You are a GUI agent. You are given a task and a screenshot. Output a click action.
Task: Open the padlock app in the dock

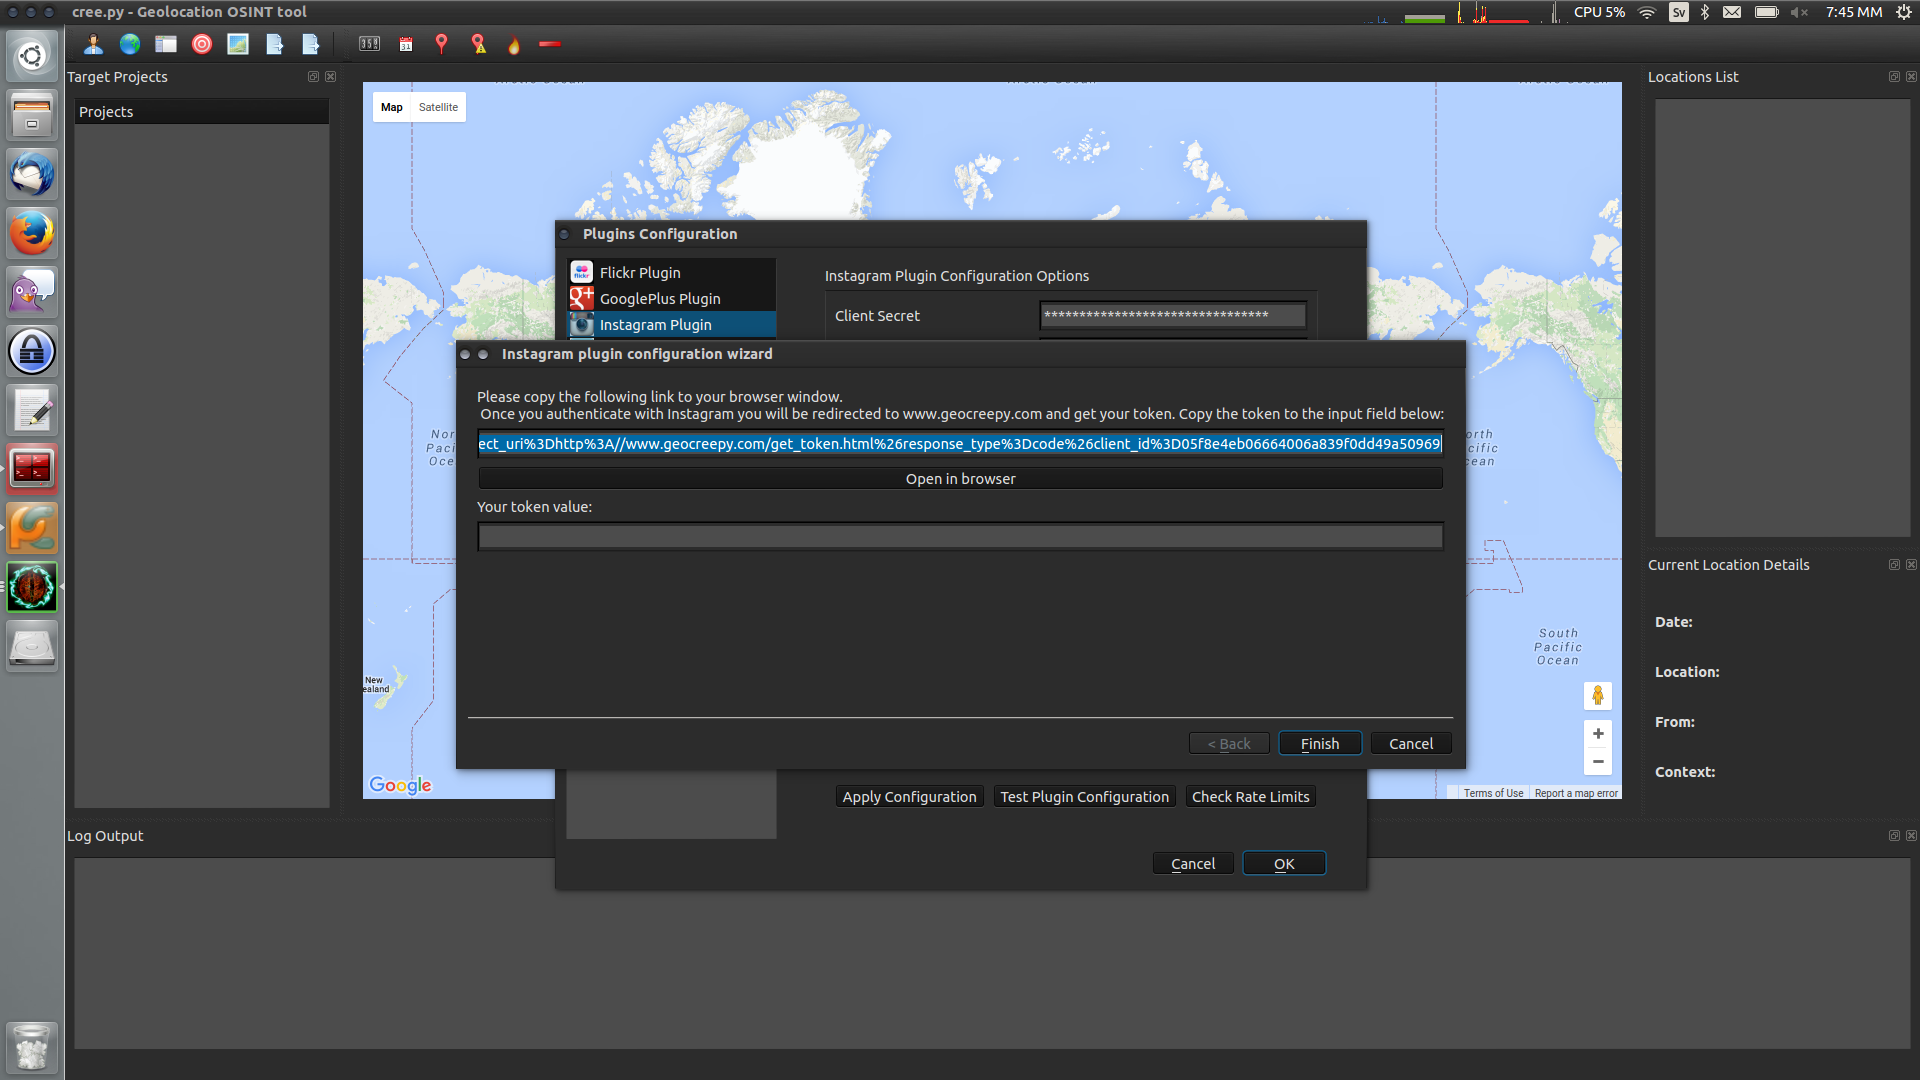[32, 351]
